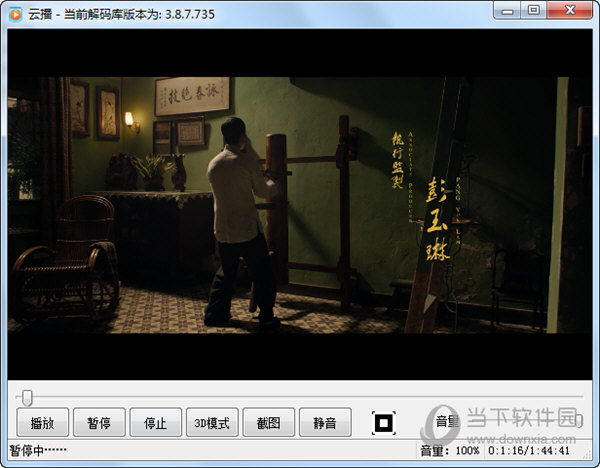Click the 音量 volume label
This screenshot has height=468, width=600.
(x=447, y=421)
